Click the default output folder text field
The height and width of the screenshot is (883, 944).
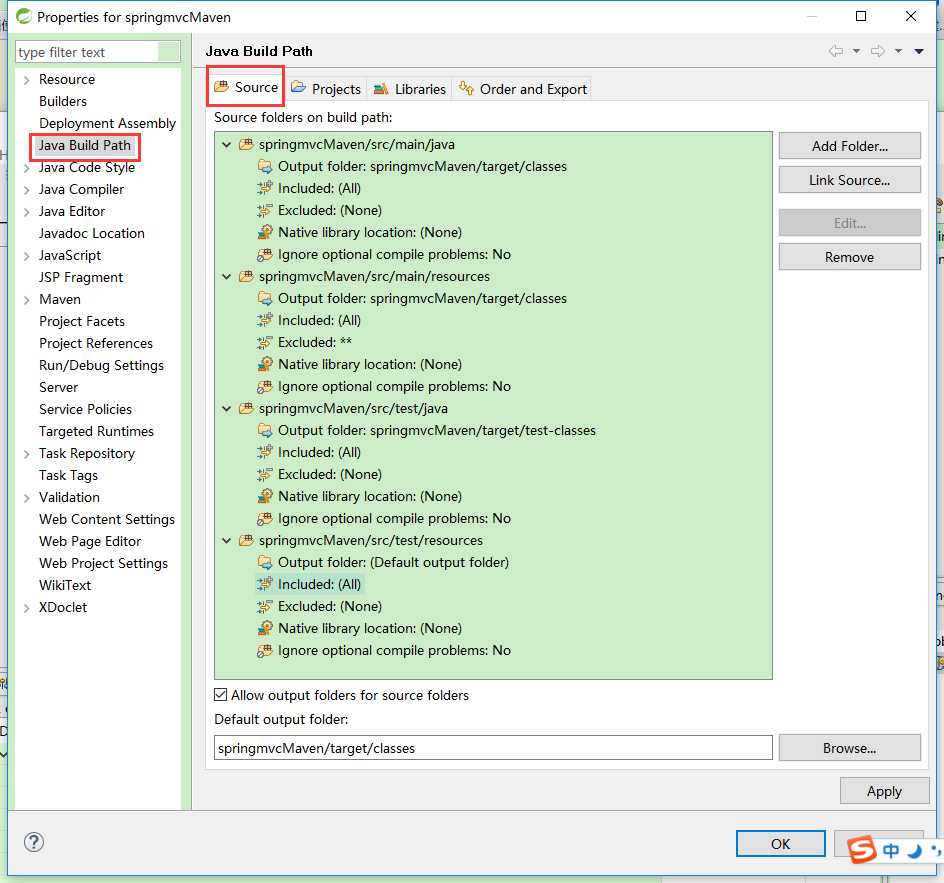click(x=493, y=748)
